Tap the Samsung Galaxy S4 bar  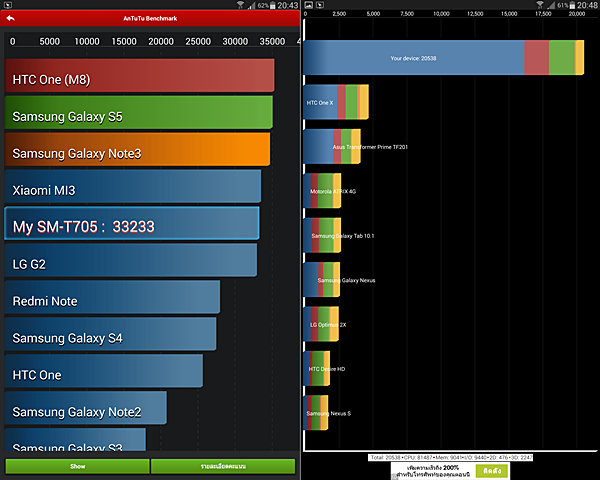(110, 338)
